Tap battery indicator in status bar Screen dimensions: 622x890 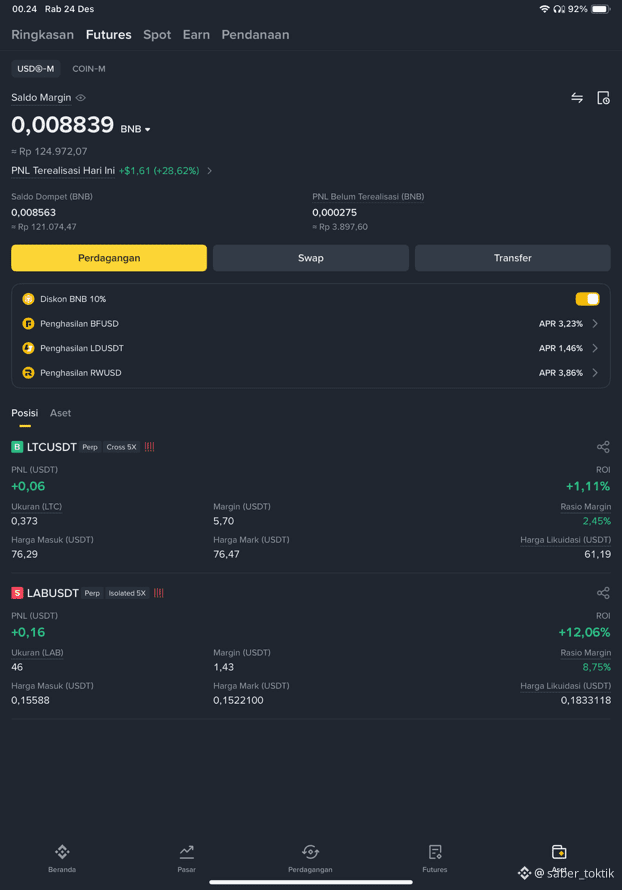(x=600, y=9)
